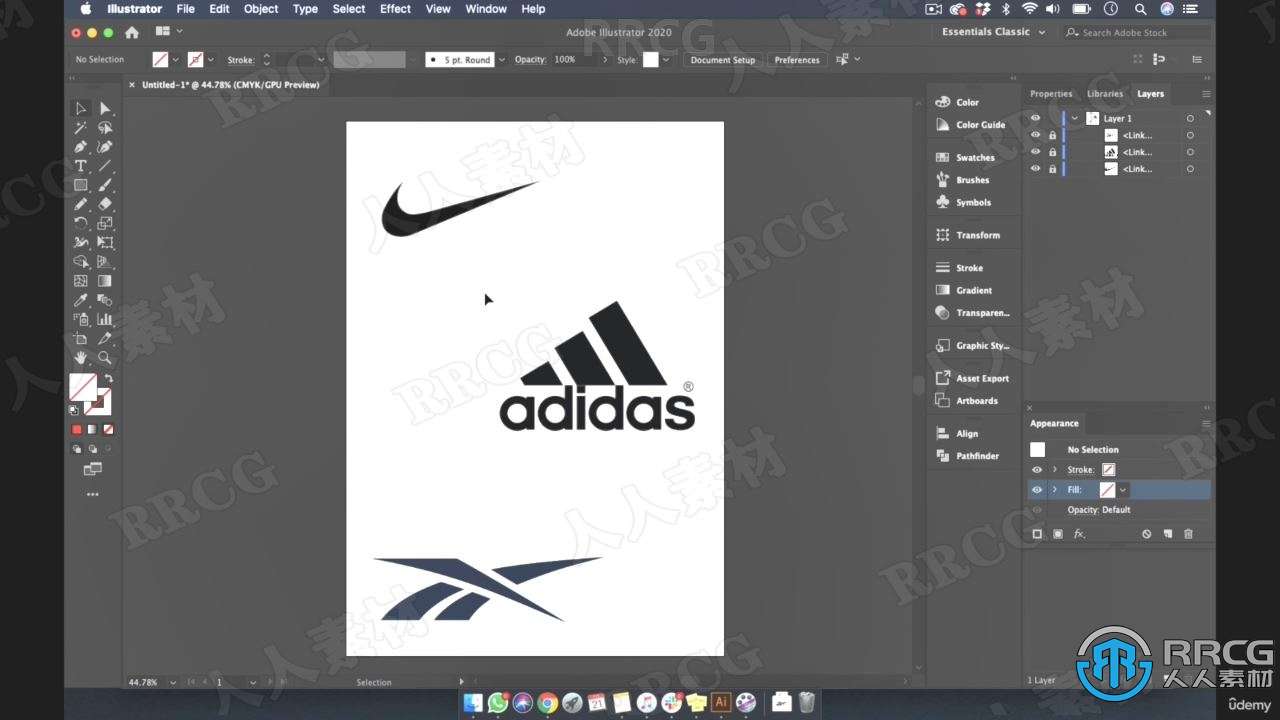This screenshot has height=720, width=1280.
Task: Select the Eyedropper tool
Action: pyautogui.click(x=81, y=300)
